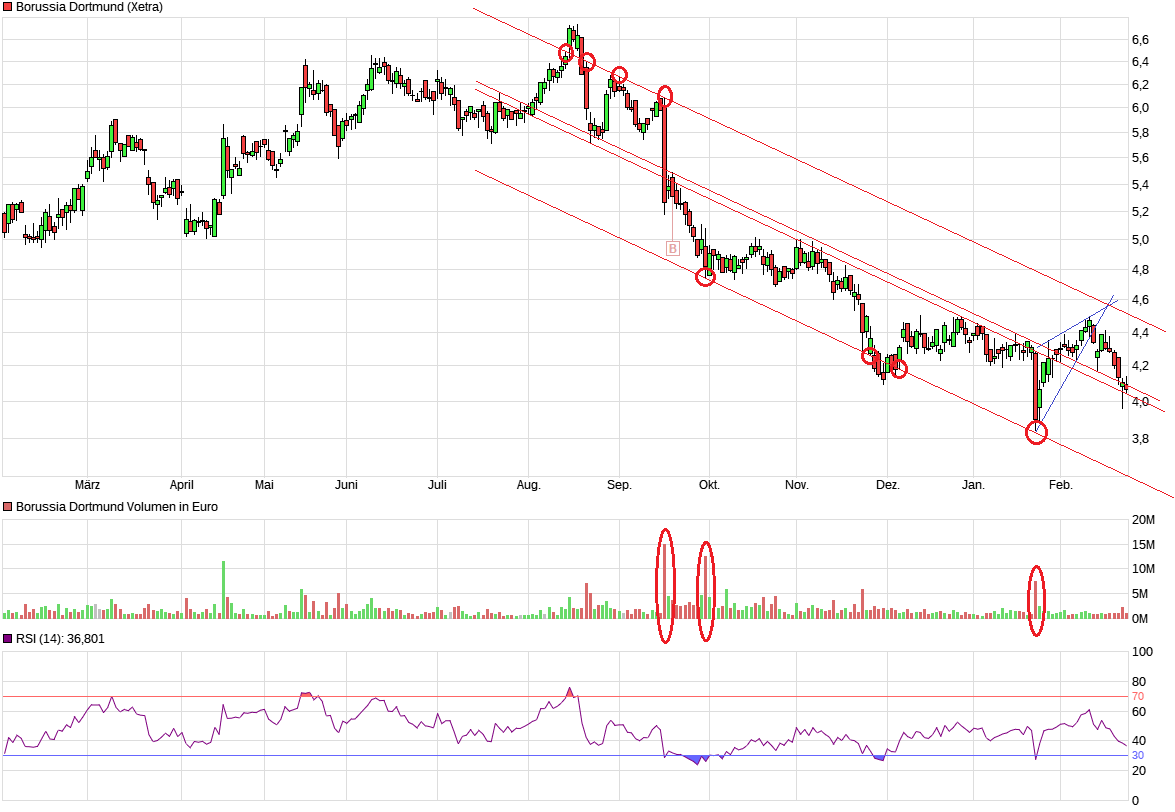
Task: Click the 5M volume axis label
Action: 1140,594
